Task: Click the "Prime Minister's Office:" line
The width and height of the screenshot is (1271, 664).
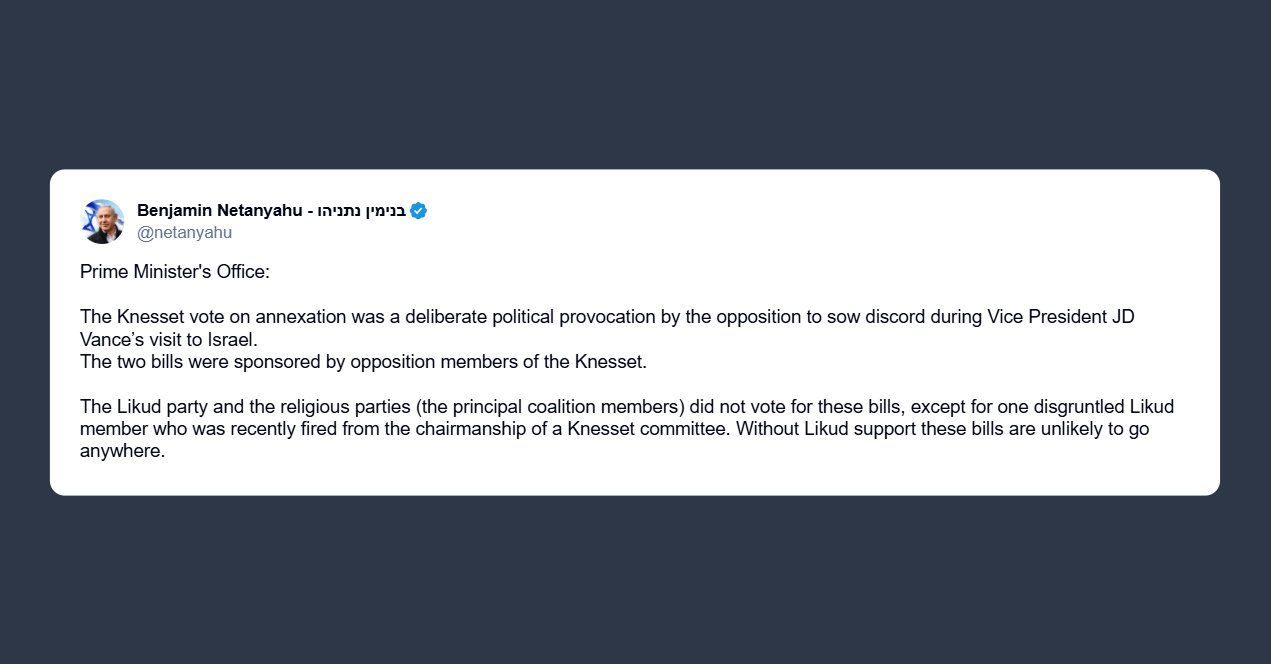Action: (175, 272)
